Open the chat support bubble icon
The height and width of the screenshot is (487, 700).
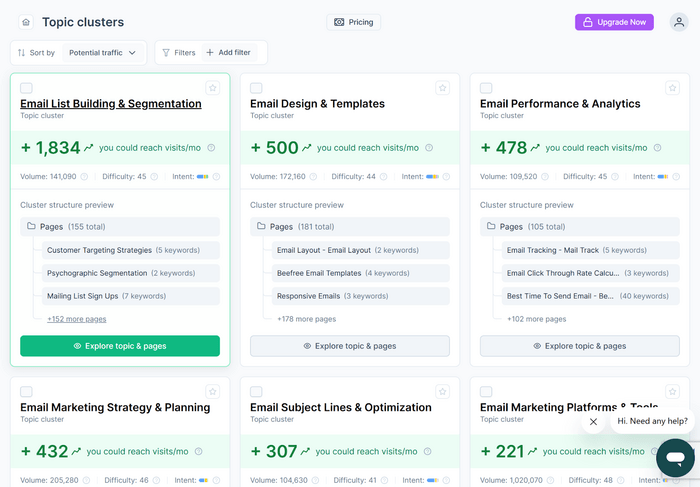pos(675,458)
